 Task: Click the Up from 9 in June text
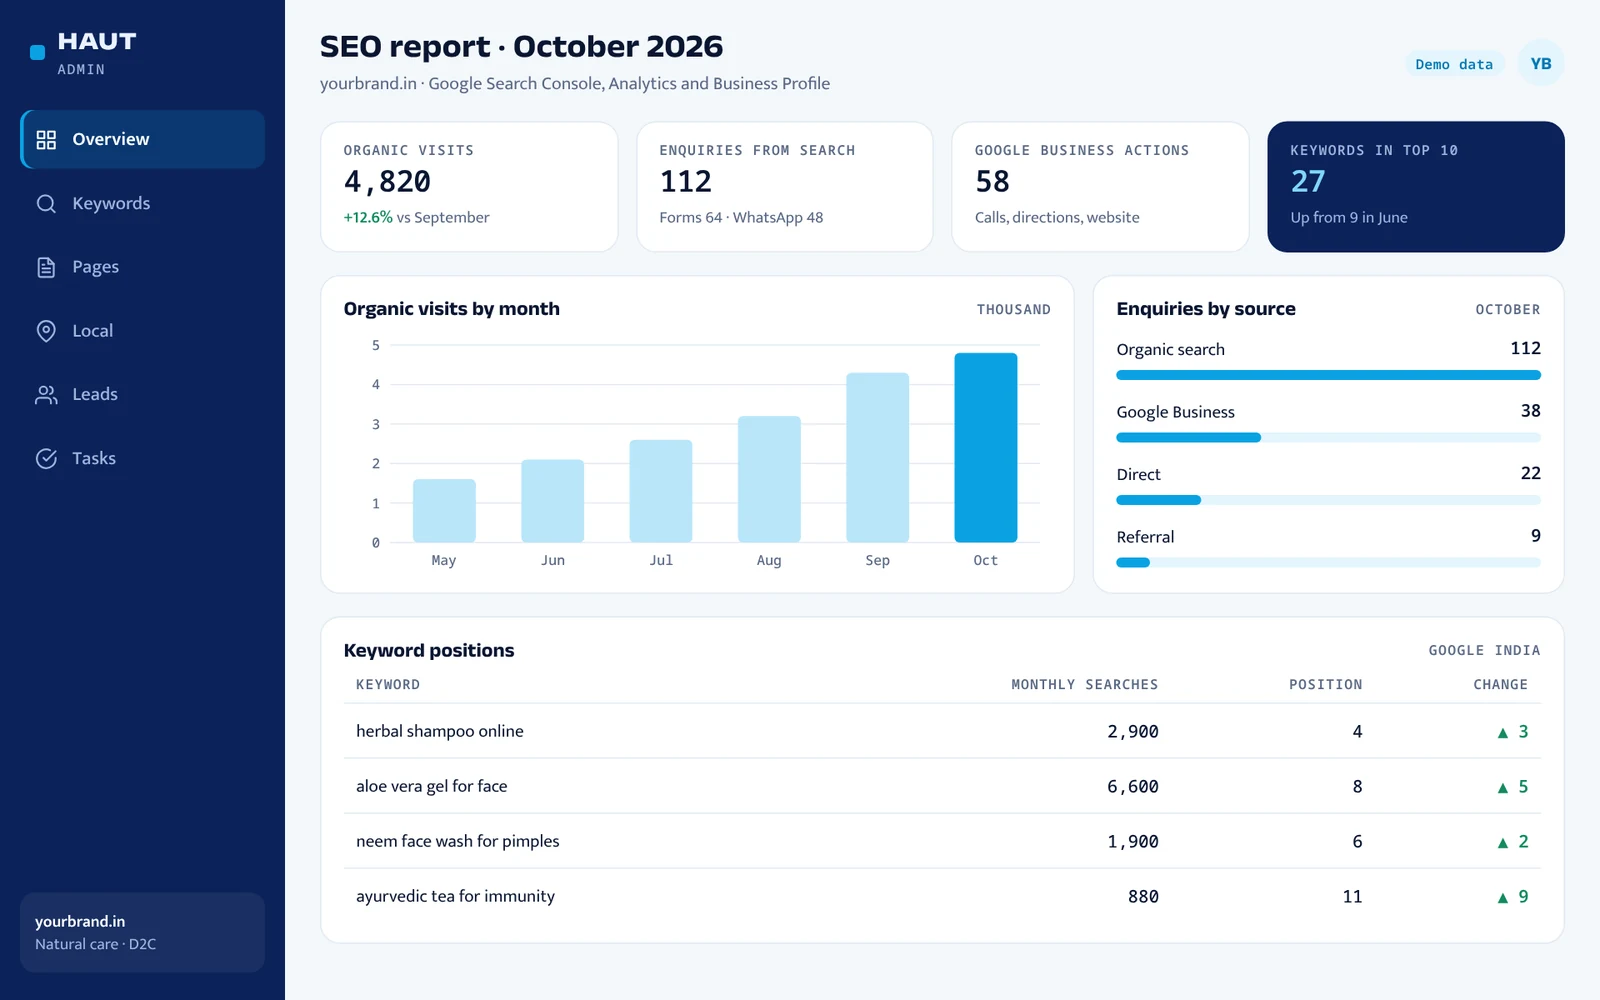coord(1349,217)
